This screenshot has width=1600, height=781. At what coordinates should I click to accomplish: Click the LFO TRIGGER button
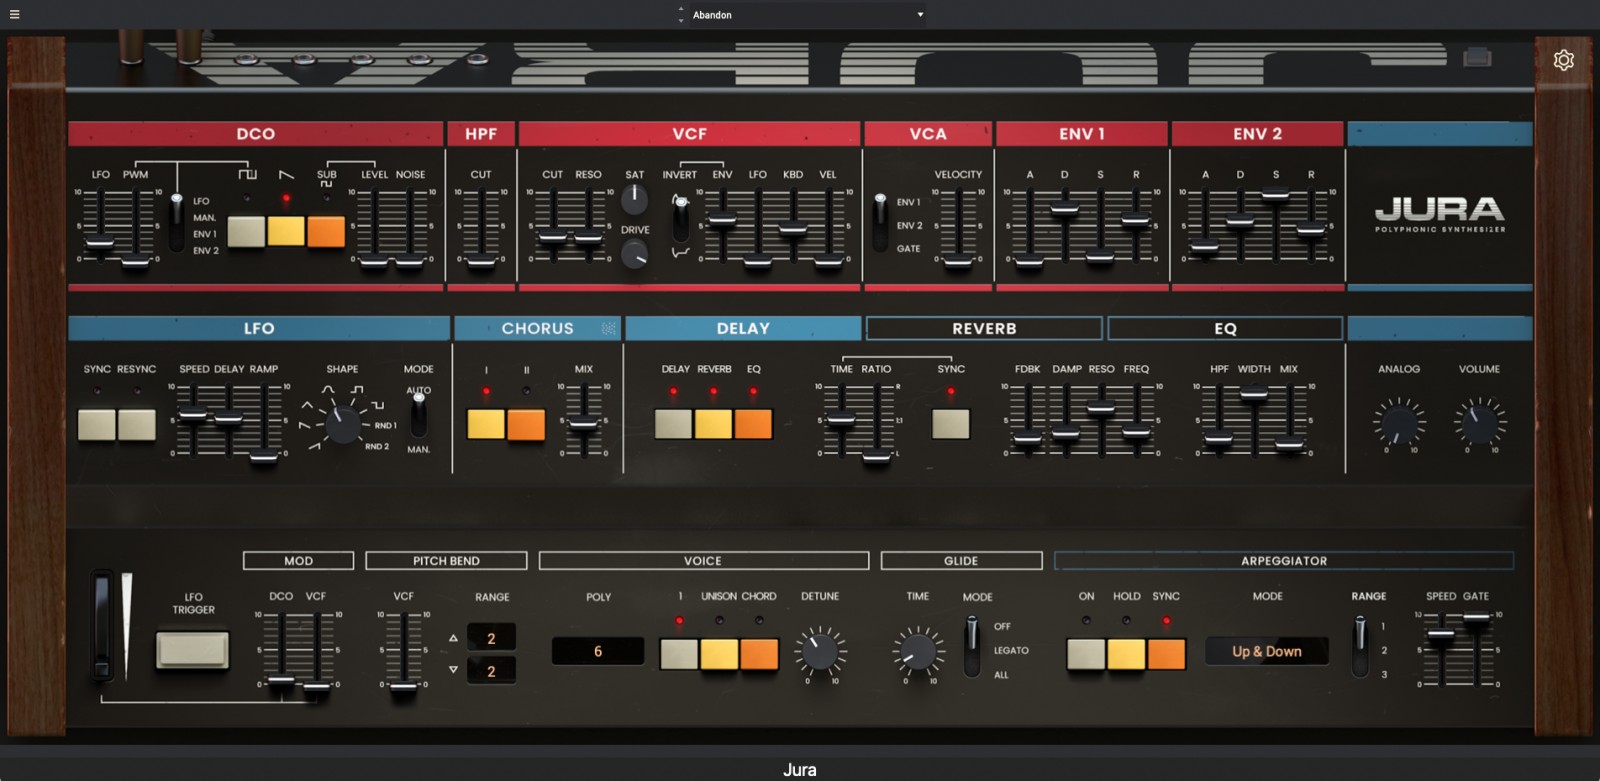click(193, 650)
